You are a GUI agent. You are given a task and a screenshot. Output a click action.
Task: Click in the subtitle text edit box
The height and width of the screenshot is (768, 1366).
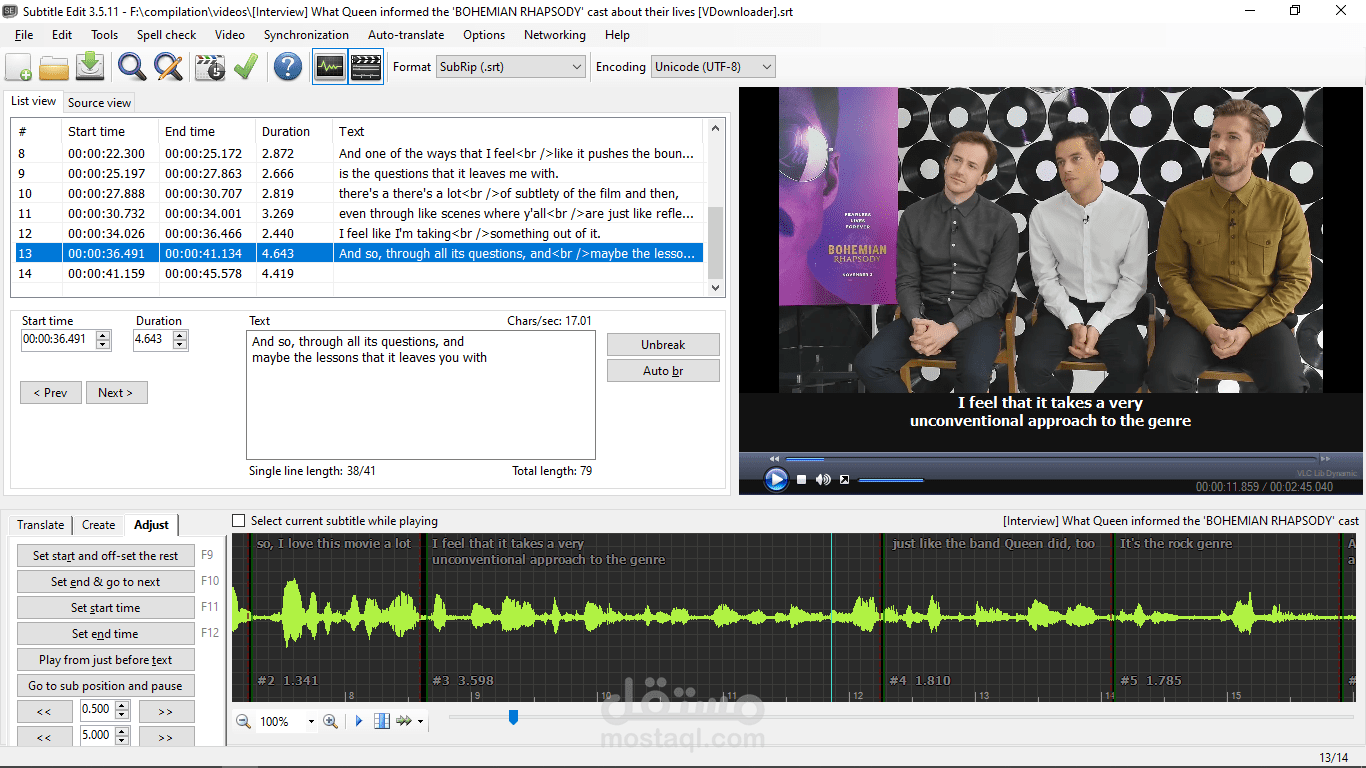pyautogui.click(x=421, y=394)
